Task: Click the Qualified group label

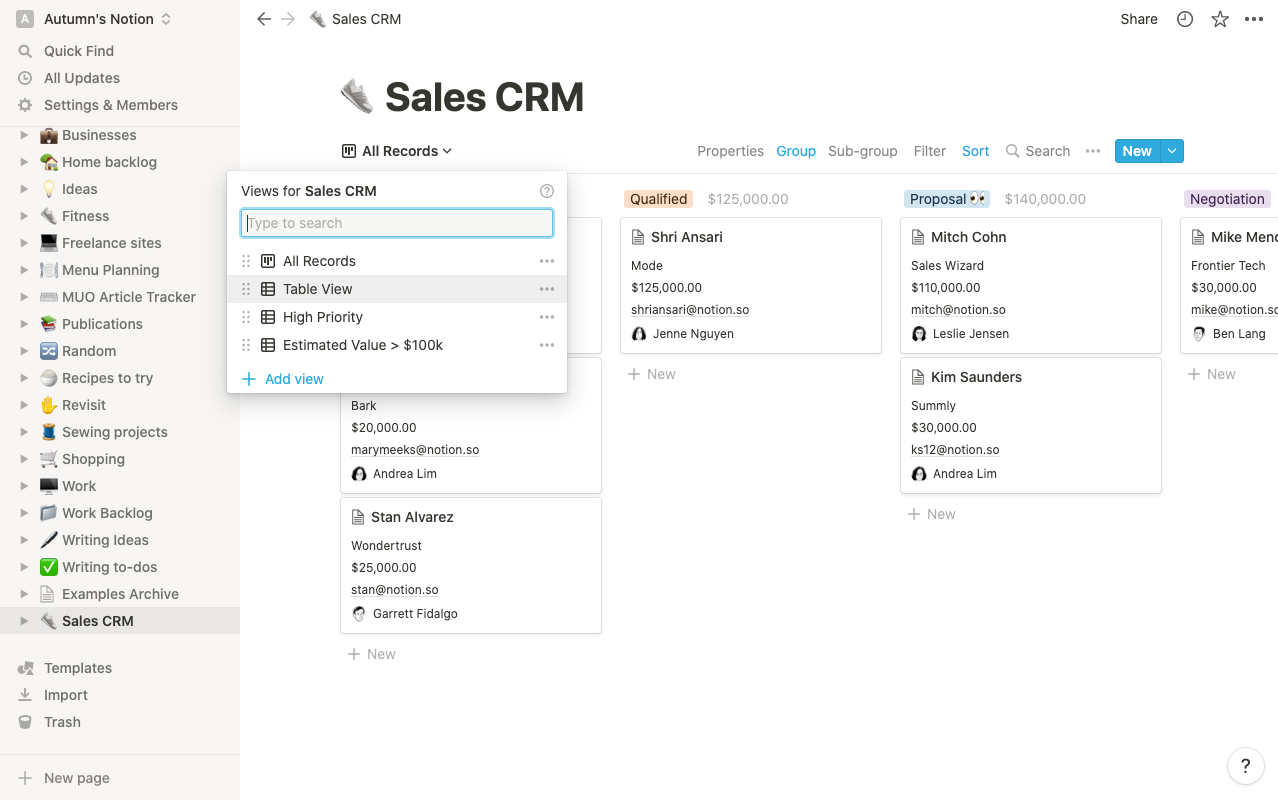Action: coord(659,199)
